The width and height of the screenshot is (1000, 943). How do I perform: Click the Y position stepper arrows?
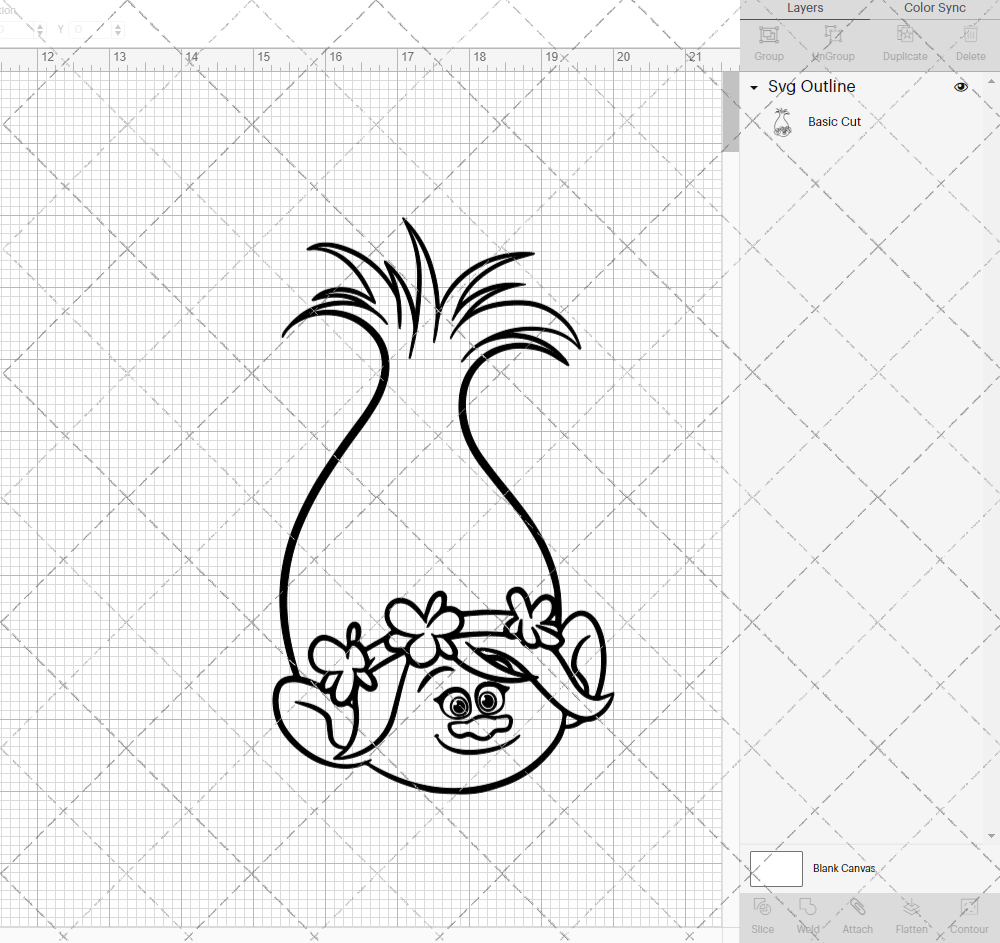[x=119, y=30]
